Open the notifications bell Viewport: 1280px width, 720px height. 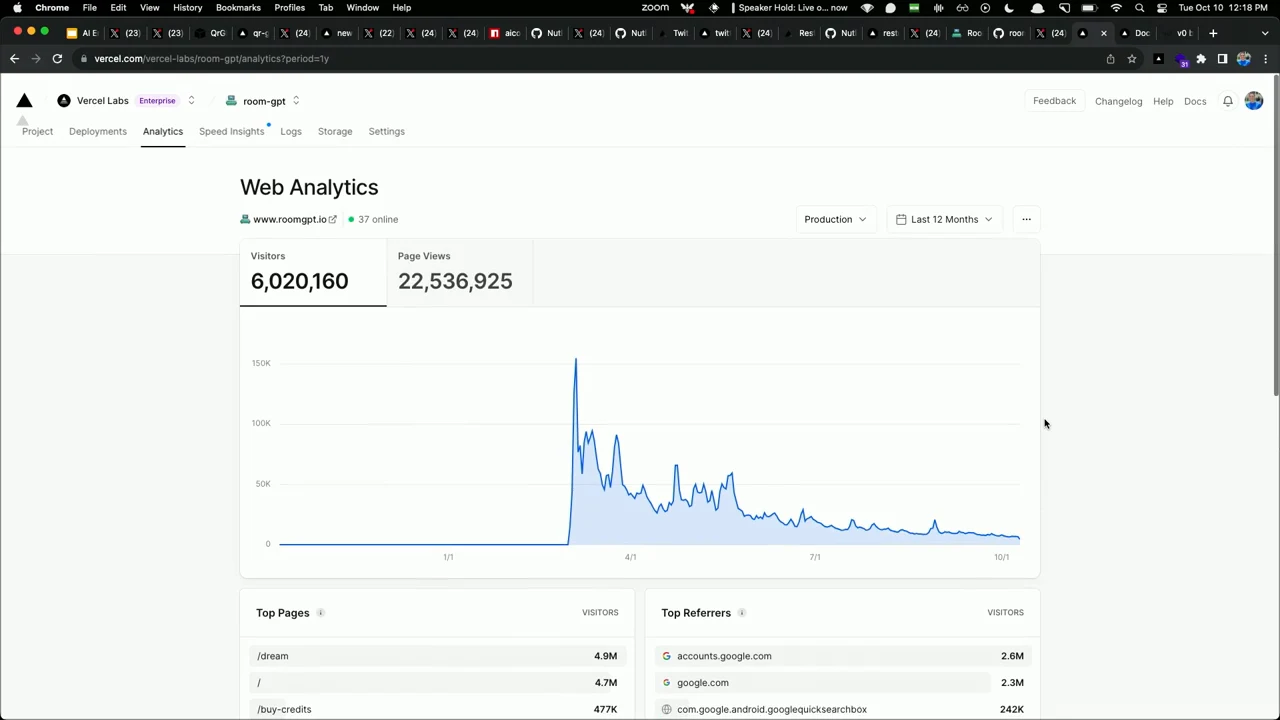click(x=1228, y=101)
